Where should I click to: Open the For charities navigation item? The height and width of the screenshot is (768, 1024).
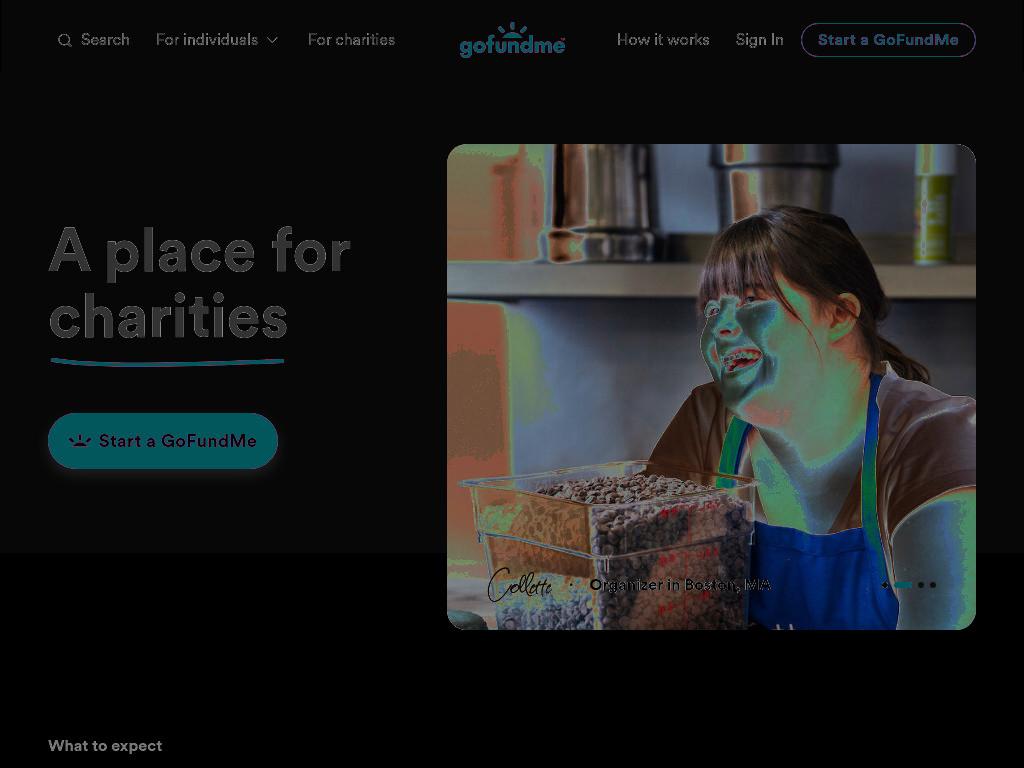351,40
